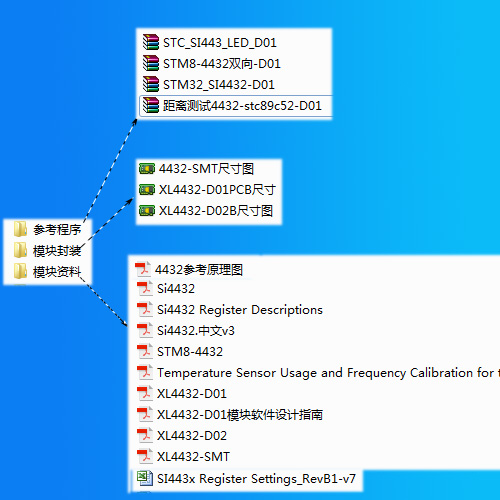Screen dimensions: 500x500
Task: Select SI443x Register Settings_RevB1-v7 Excel file
Action: (247, 479)
